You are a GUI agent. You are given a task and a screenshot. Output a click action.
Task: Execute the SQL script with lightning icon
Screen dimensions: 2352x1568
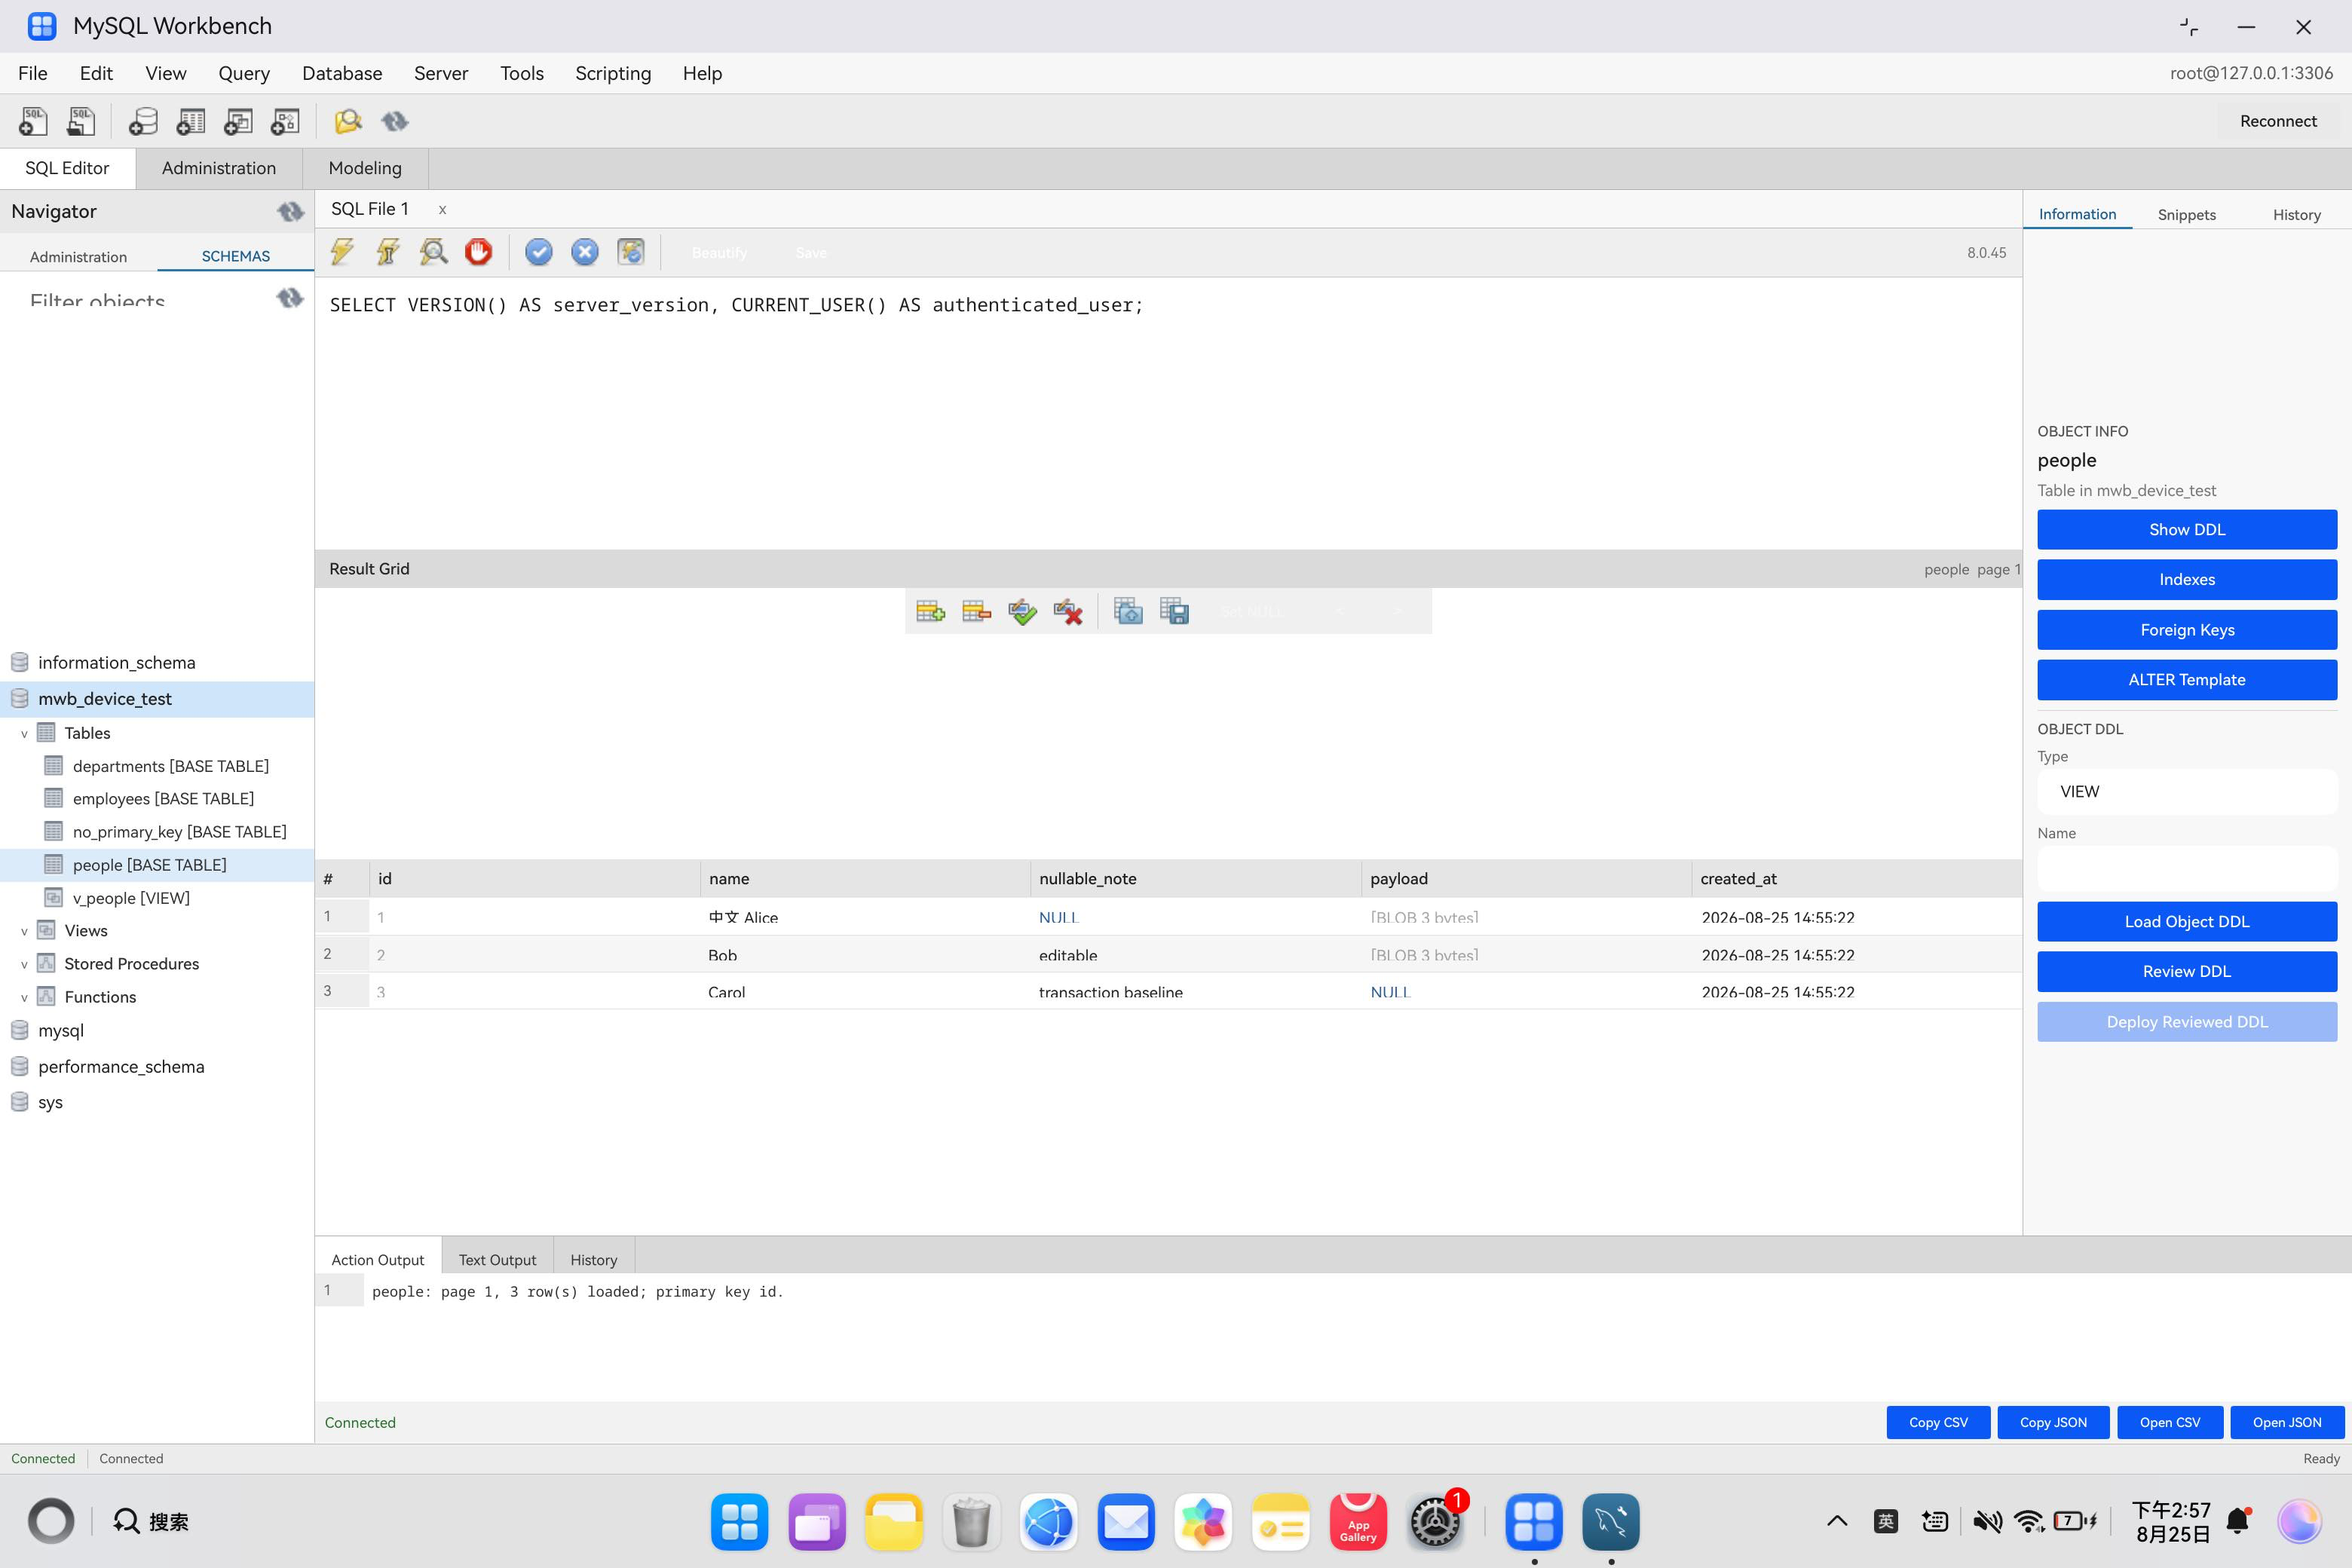point(342,252)
